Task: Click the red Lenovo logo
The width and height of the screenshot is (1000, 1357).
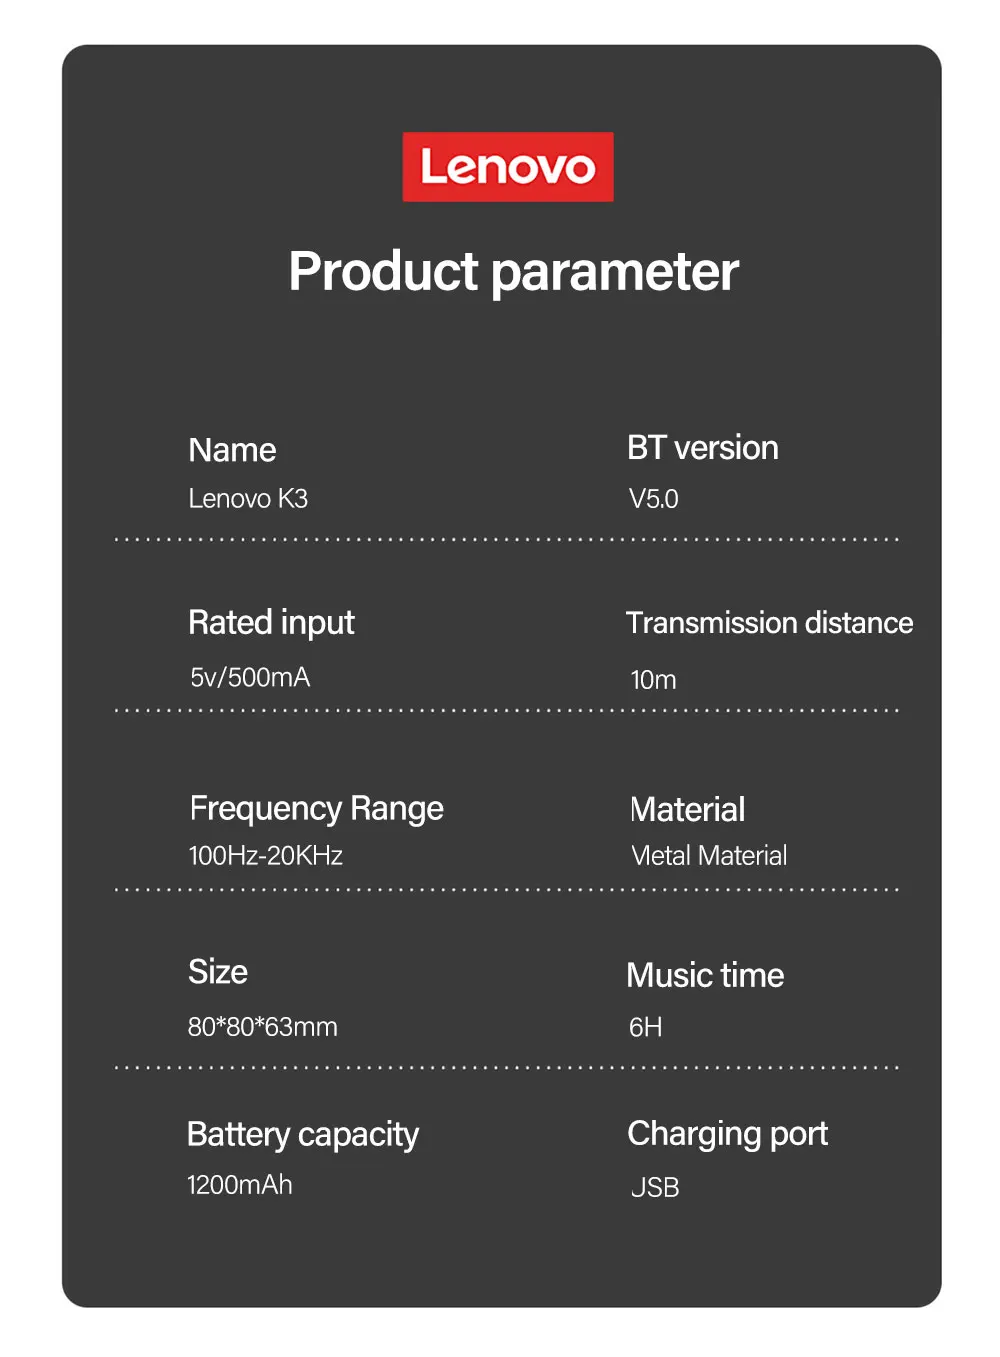Action: point(508,167)
